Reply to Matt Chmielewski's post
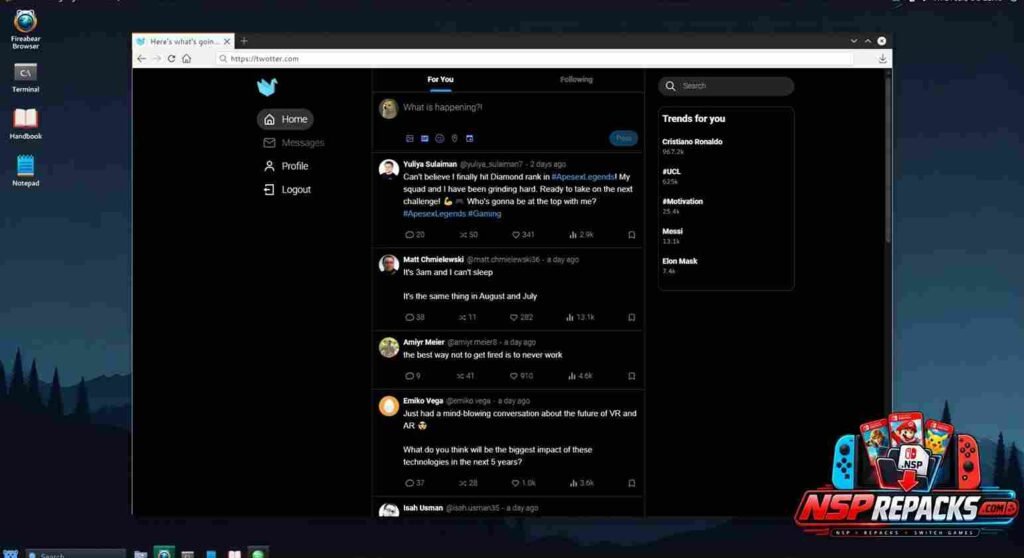 pos(415,318)
